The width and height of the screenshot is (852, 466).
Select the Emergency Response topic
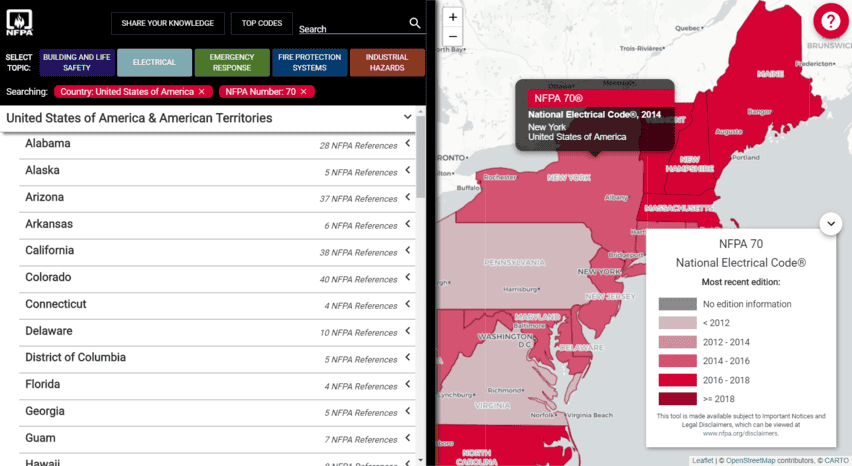pos(232,62)
